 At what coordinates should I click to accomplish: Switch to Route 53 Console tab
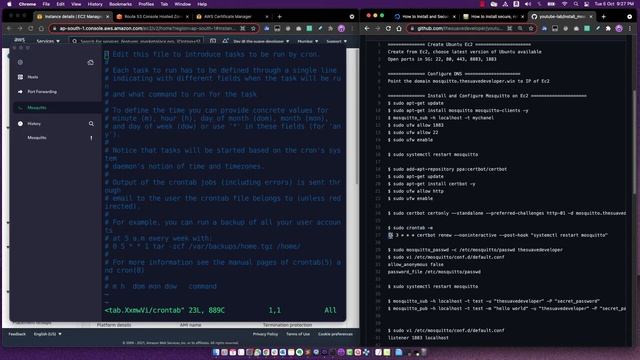tap(153, 17)
